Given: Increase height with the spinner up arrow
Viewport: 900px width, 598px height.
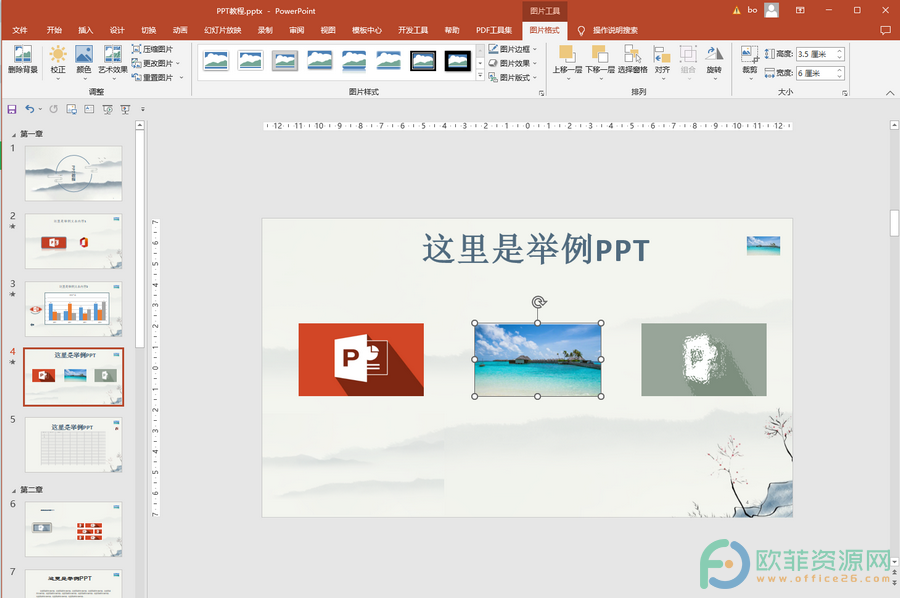Looking at the screenshot, I should click(840, 51).
